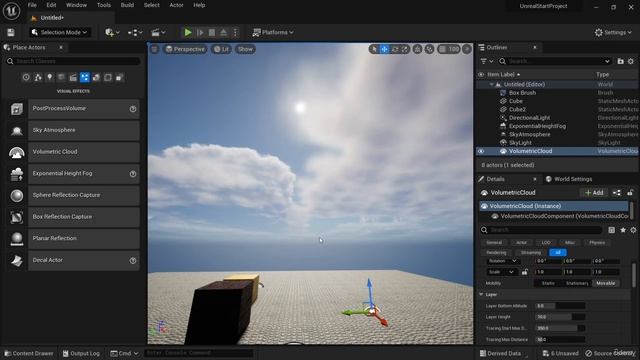Viewport: 640px width, 360px height.
Task: Toggle the Details lock icon
Action: click(x=630, y=193)
